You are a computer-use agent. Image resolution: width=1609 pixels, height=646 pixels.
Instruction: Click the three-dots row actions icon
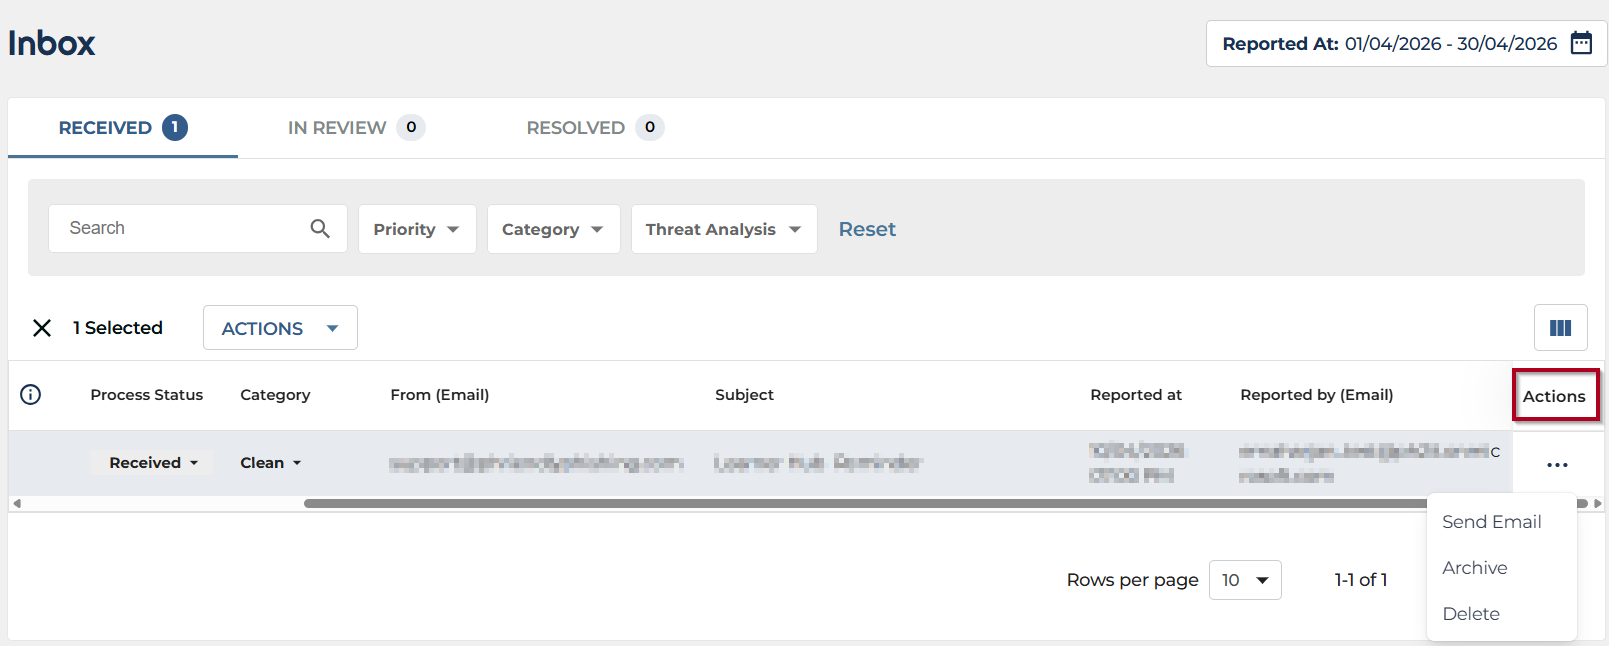pos(1557,465)
